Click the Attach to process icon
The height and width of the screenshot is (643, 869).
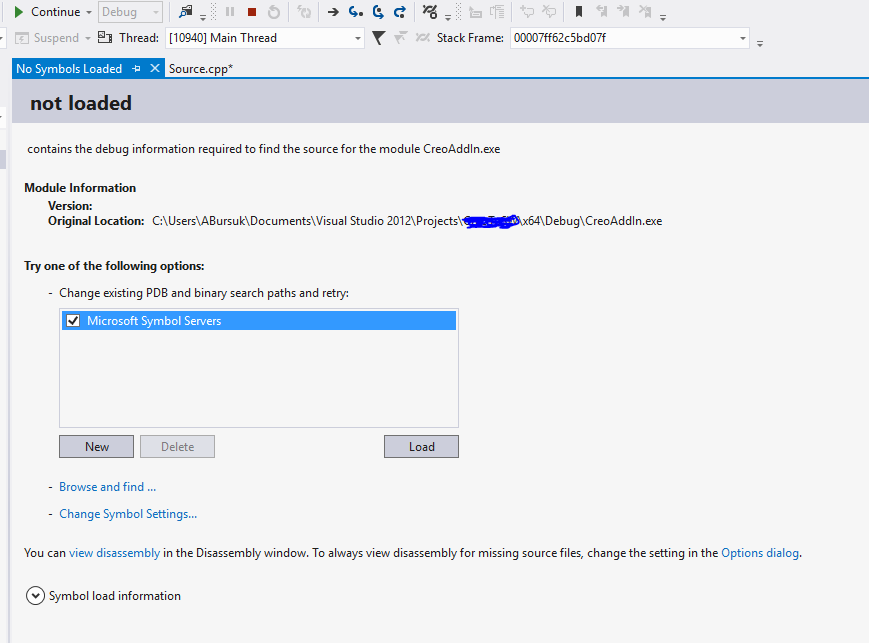[186, 12]
